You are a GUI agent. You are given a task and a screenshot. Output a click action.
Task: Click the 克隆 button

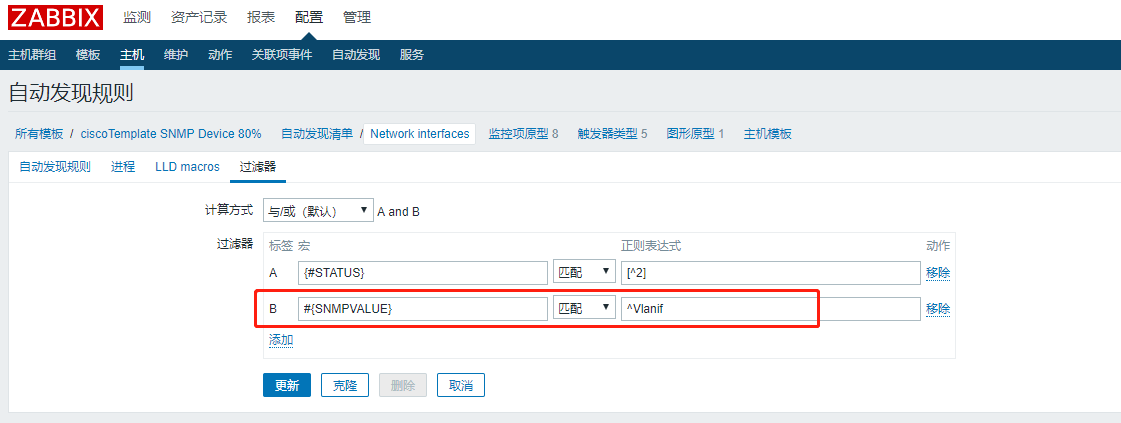click(x=345, y=385)
